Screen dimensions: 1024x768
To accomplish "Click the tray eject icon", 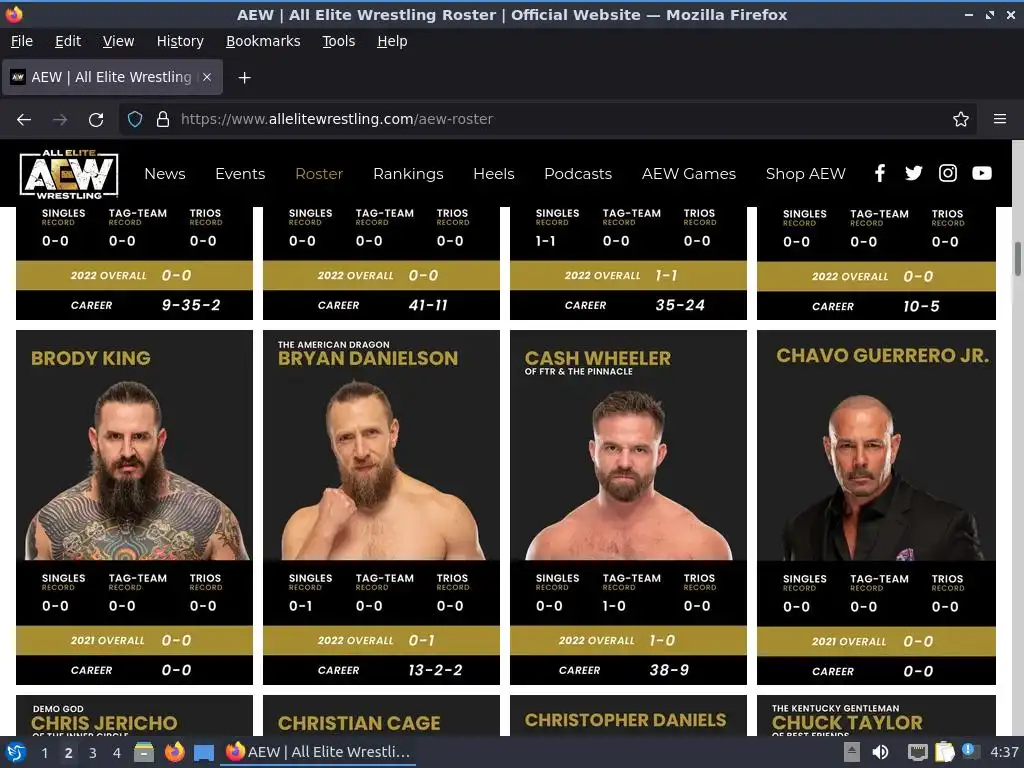I will click(852, 752).
